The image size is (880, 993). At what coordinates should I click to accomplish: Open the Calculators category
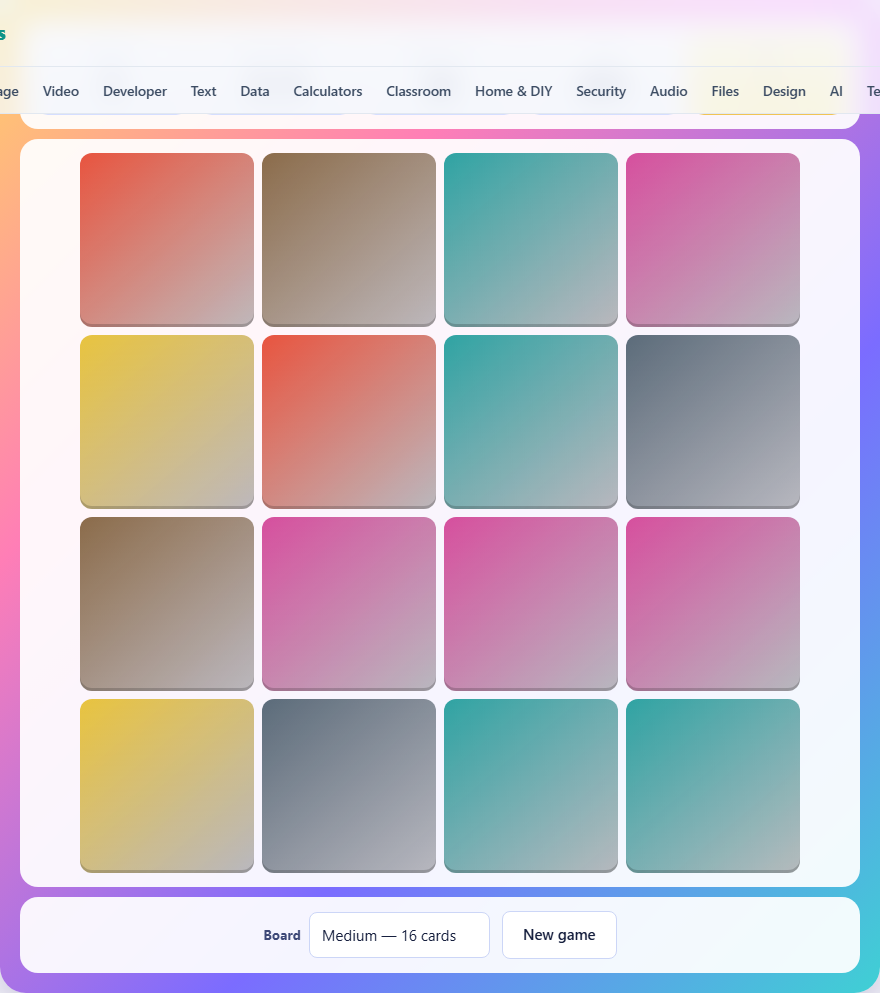tap(327, 91)
